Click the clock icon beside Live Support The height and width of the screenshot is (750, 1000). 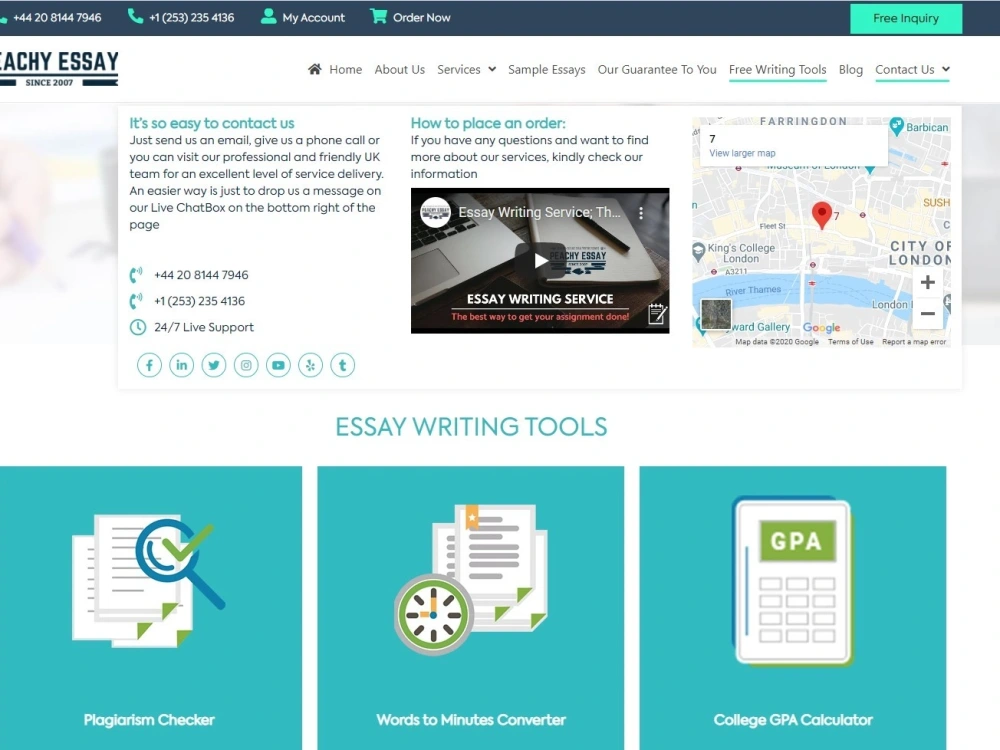[138, 327]
